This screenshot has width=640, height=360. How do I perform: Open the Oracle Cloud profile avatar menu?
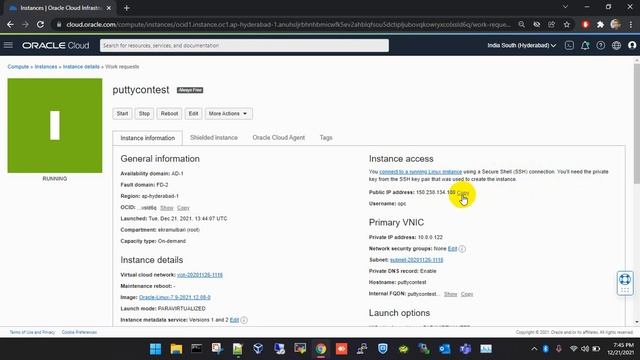point(632,45)
